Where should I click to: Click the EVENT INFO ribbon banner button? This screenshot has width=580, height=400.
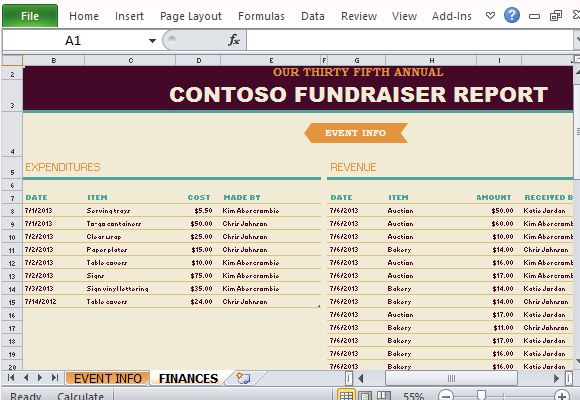pyautogui.click(x=356, y=133)
